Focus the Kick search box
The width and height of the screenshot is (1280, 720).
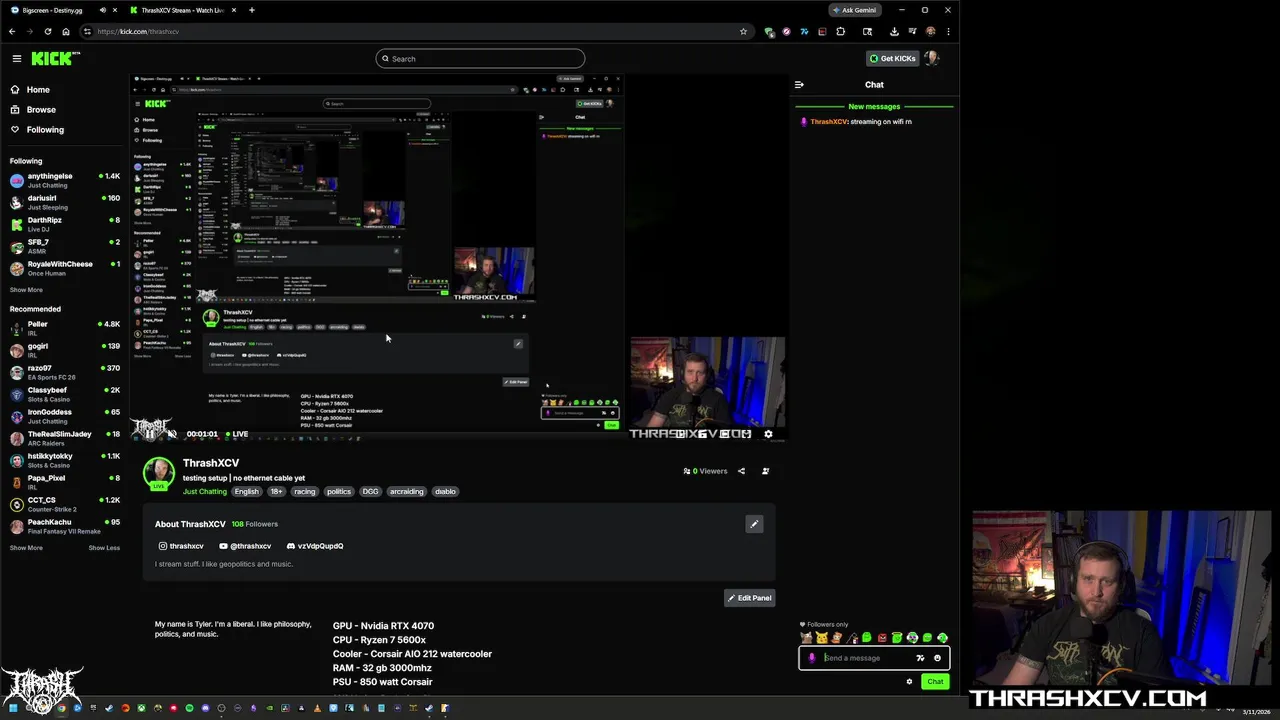click(x=480, y=59)
